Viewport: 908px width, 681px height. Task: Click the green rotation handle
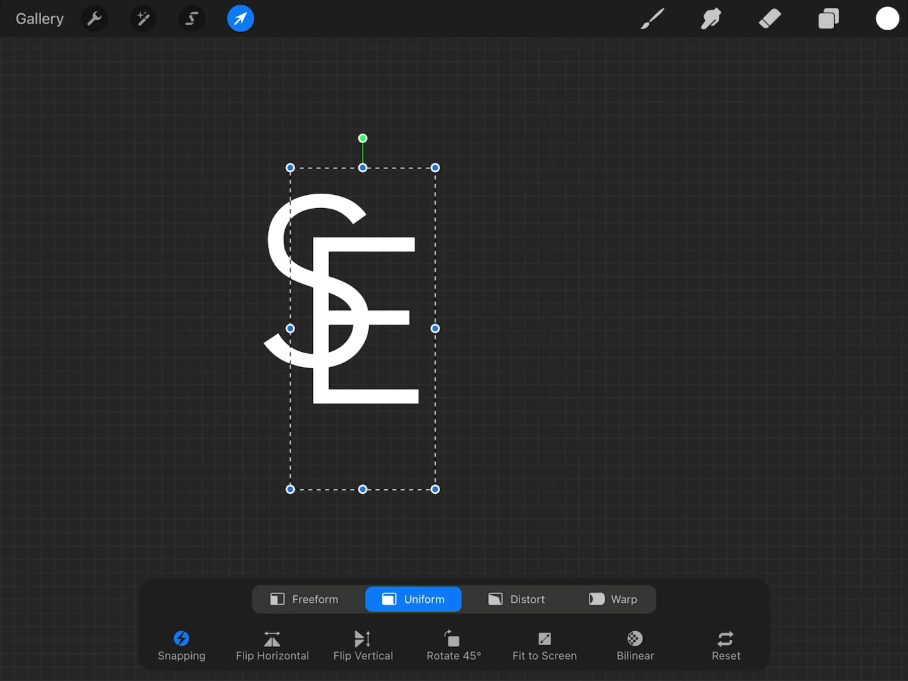coord(363,138)
